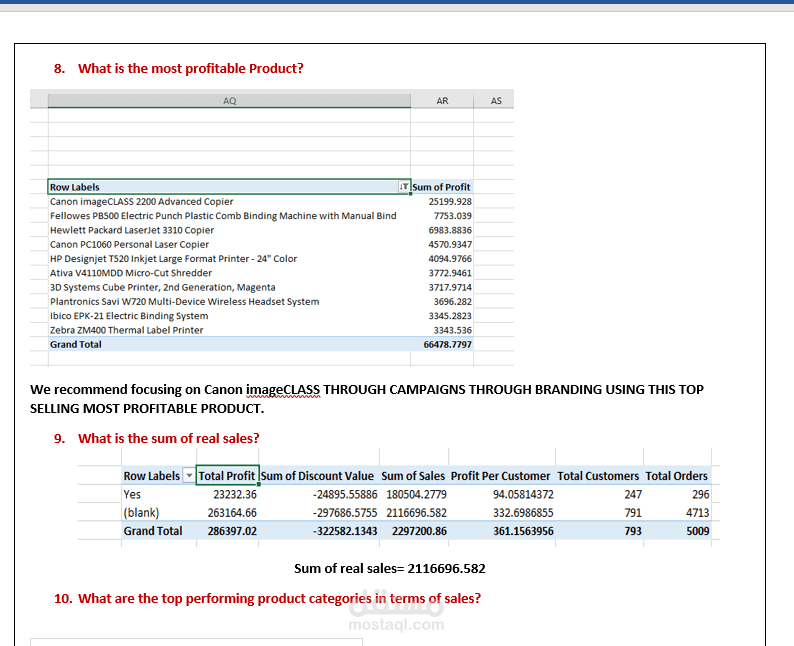Select the Total Profit header cell
The image size is (794, 646).
click(x=227, y=476)
